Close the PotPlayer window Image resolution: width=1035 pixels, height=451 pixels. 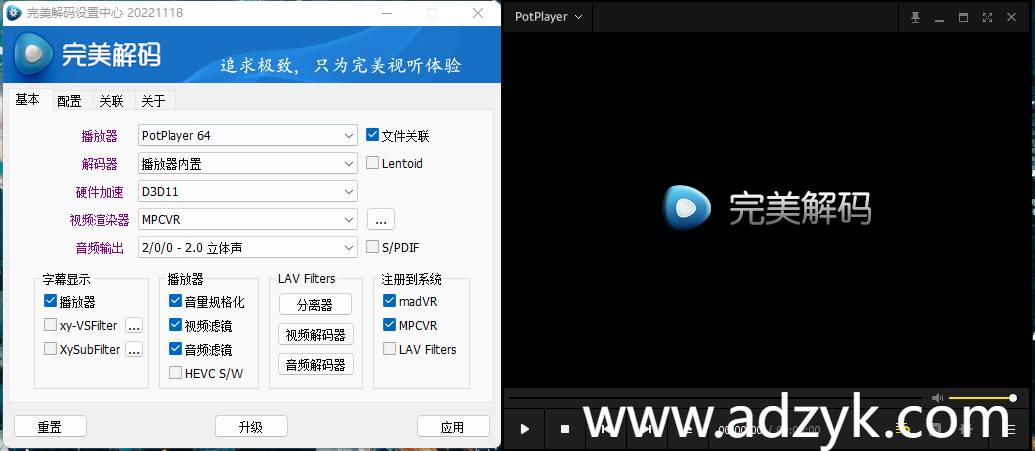pyautogui.click(x=1011, y=17)
